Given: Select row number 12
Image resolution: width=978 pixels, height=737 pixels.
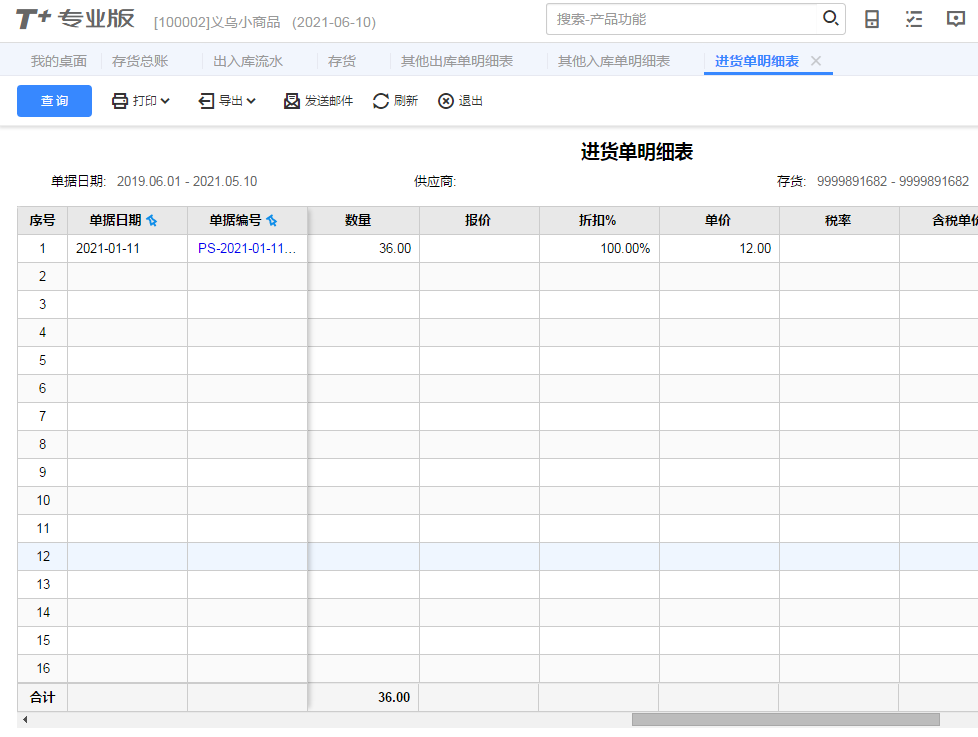Looking at the screenshot, I should tap(42, 556).
